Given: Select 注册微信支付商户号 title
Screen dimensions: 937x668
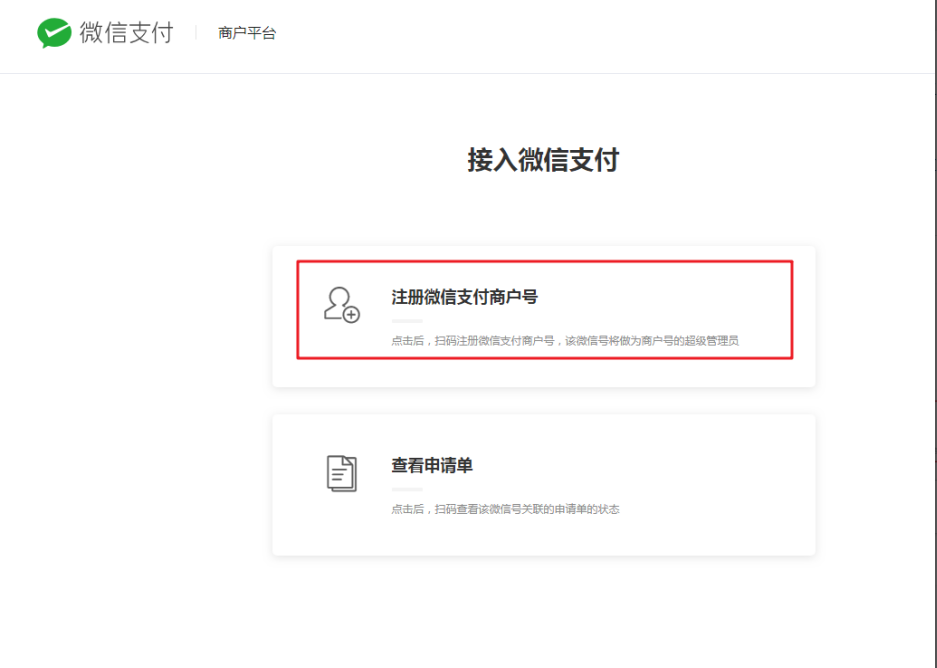Looking at the screenshot, I should (464, 297).
